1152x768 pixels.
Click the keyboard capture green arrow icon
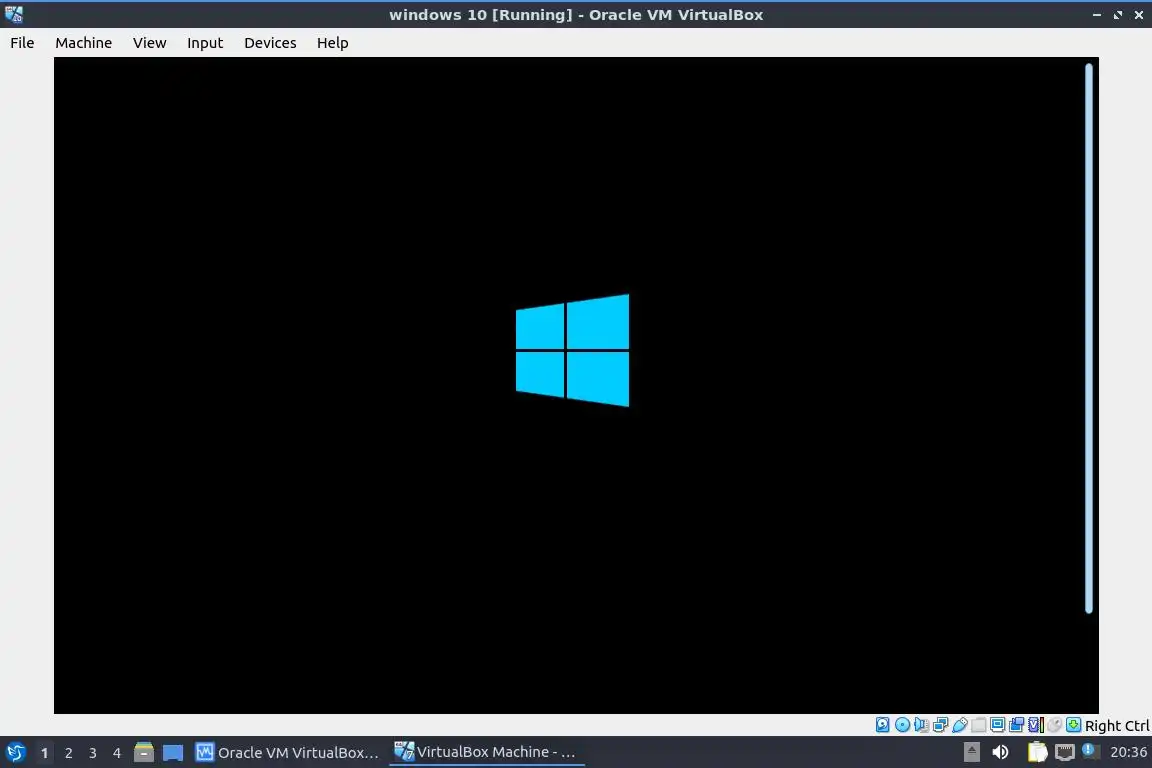[1073, 725]
